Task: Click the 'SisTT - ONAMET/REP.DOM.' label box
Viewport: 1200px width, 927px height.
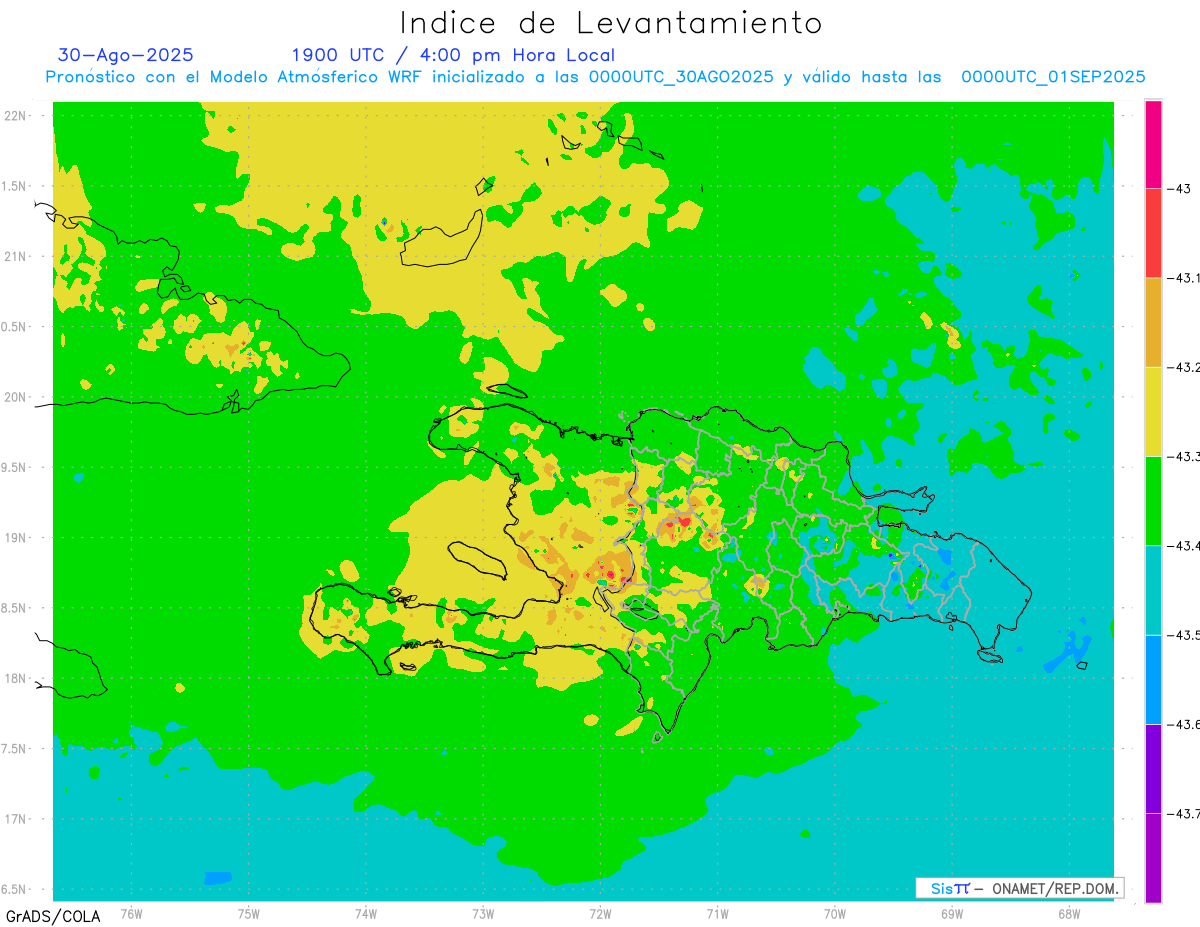Action: click(x=1020, y=888)
